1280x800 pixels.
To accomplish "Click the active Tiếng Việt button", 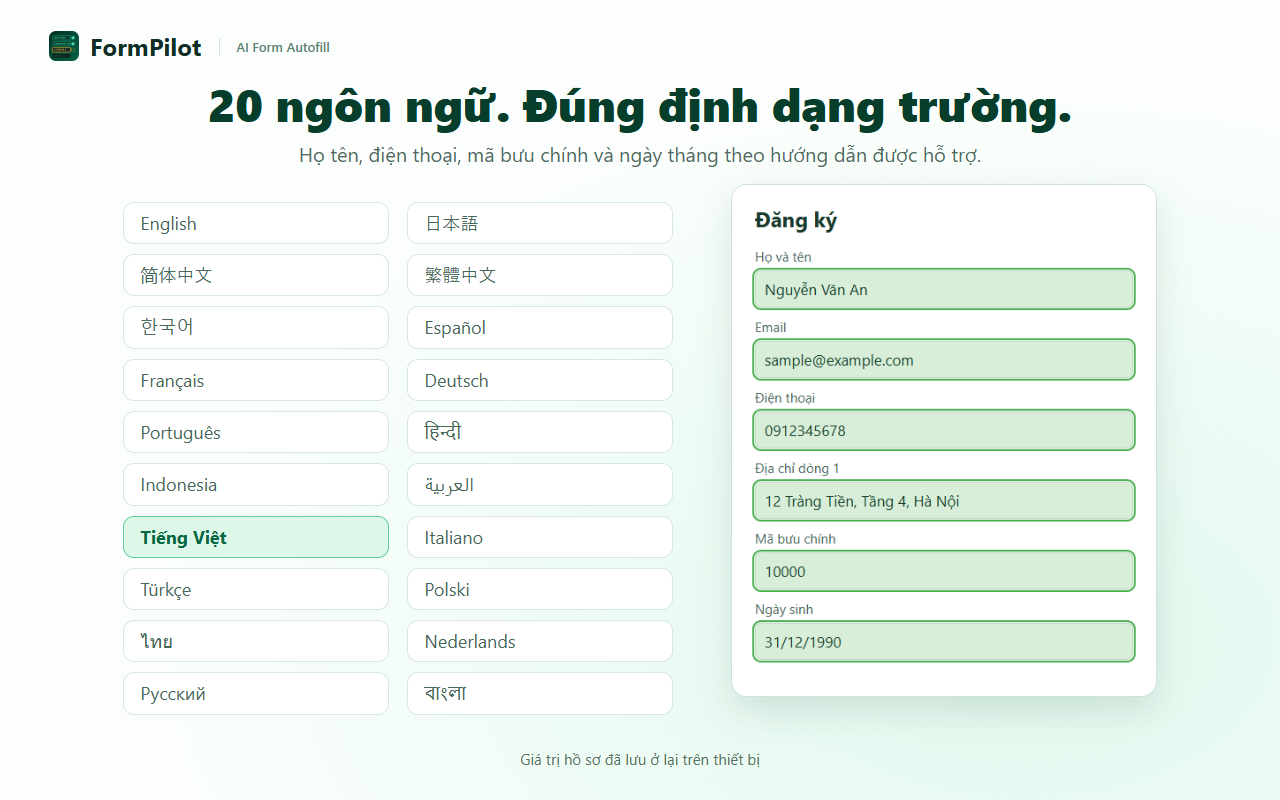I will click(x=256, y=537).
